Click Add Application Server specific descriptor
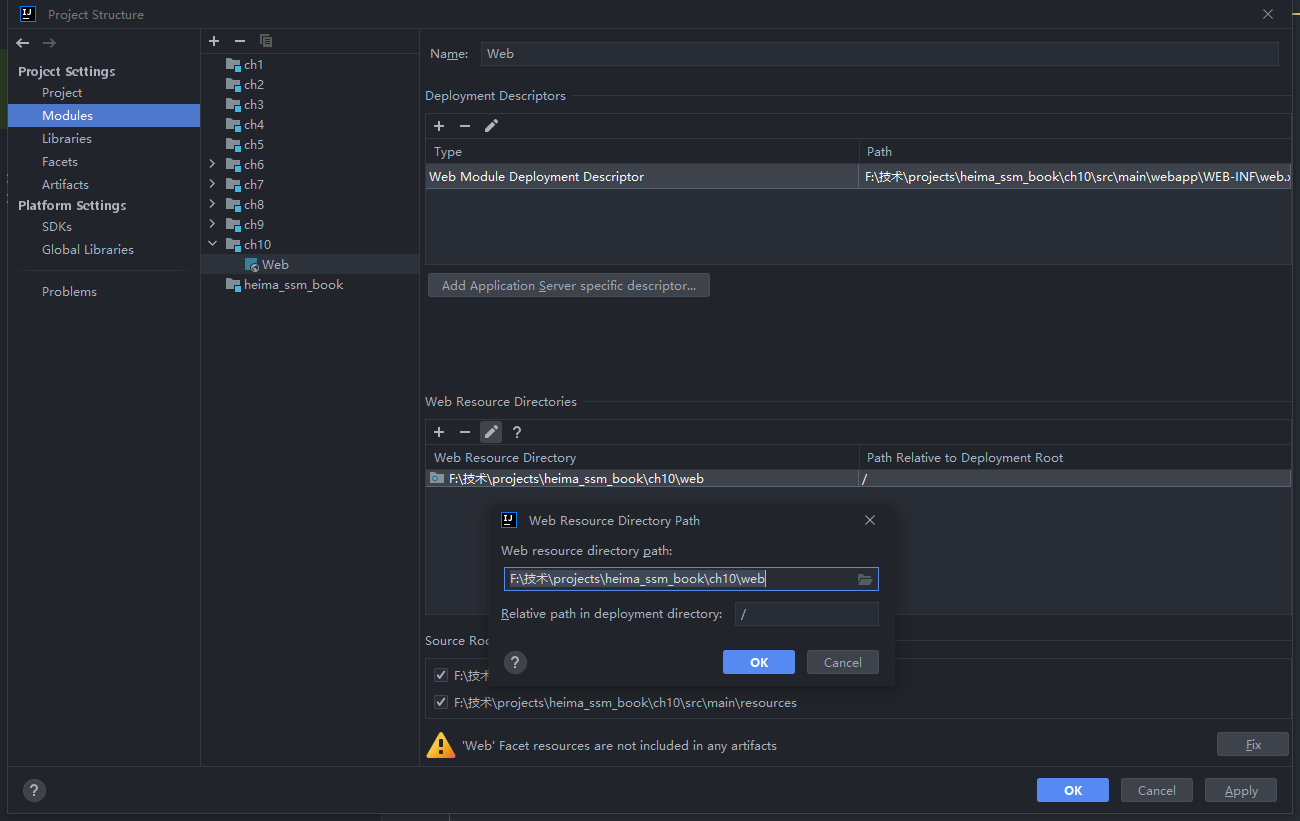The image size is (1300, 821). [x=568, y=286]
